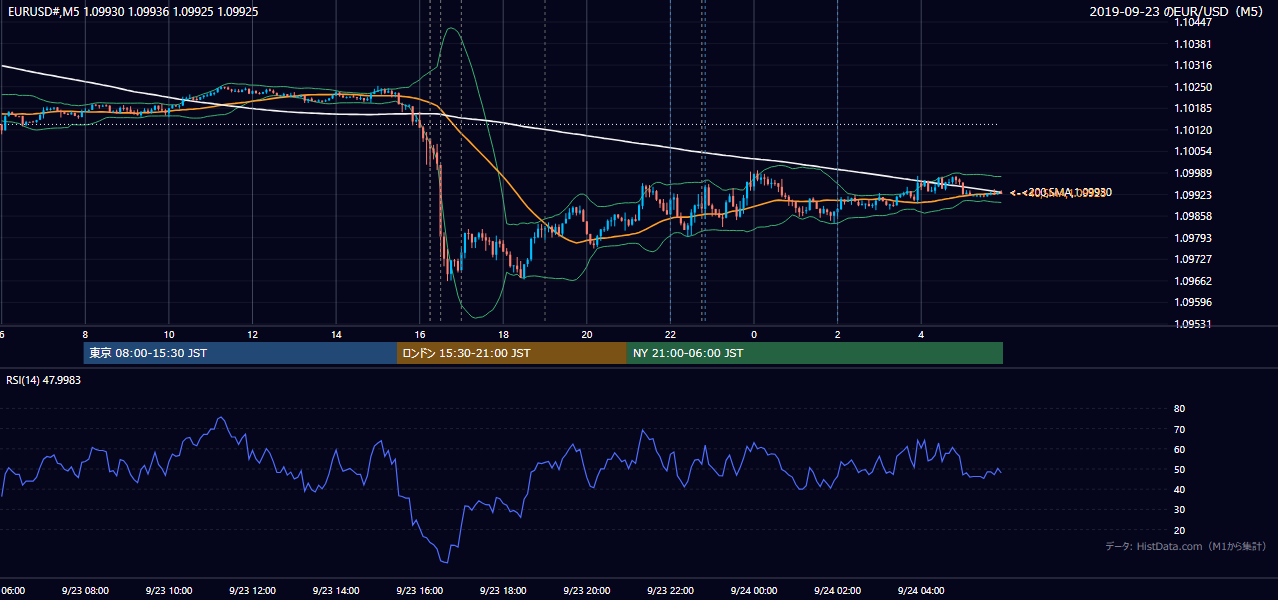Click RSI axis level 70
This screenshot has width=1278, height=600.
[1179, 429]
